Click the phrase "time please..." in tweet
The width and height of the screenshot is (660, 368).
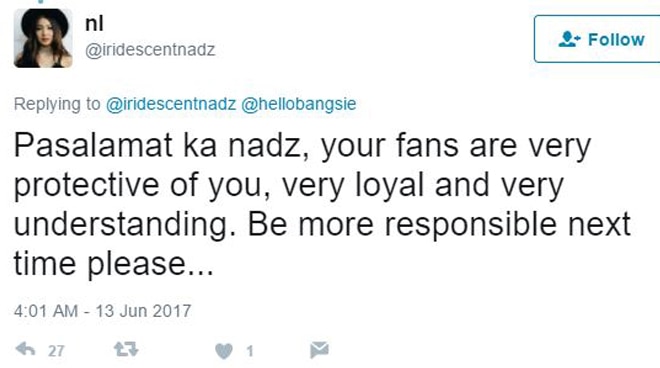click(114, 264)
